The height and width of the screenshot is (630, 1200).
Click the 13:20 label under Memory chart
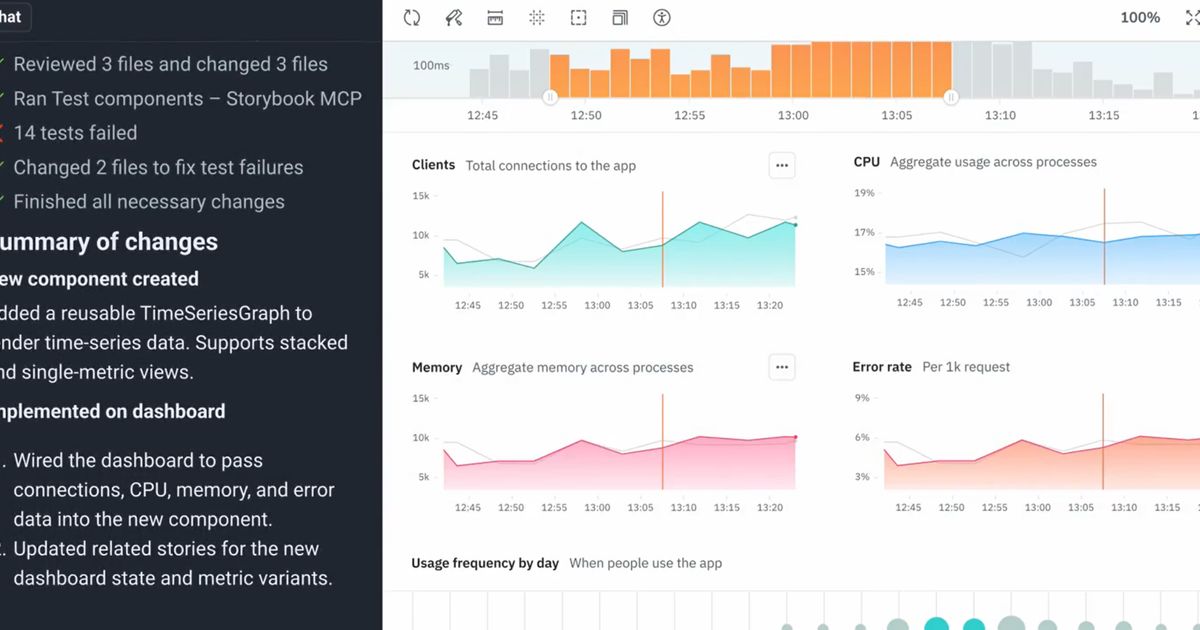[x=770, y=507]
